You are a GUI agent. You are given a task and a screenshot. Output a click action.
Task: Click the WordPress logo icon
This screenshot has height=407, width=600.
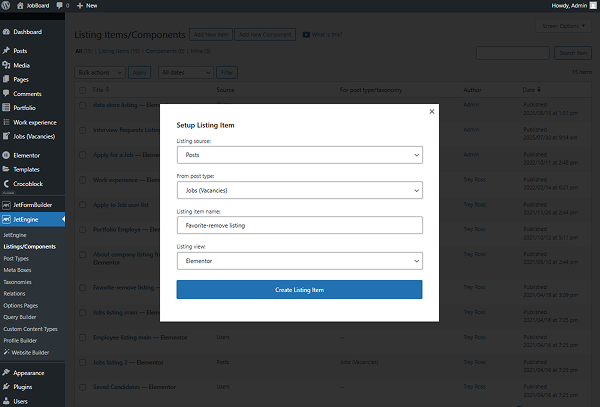point(6,5)
